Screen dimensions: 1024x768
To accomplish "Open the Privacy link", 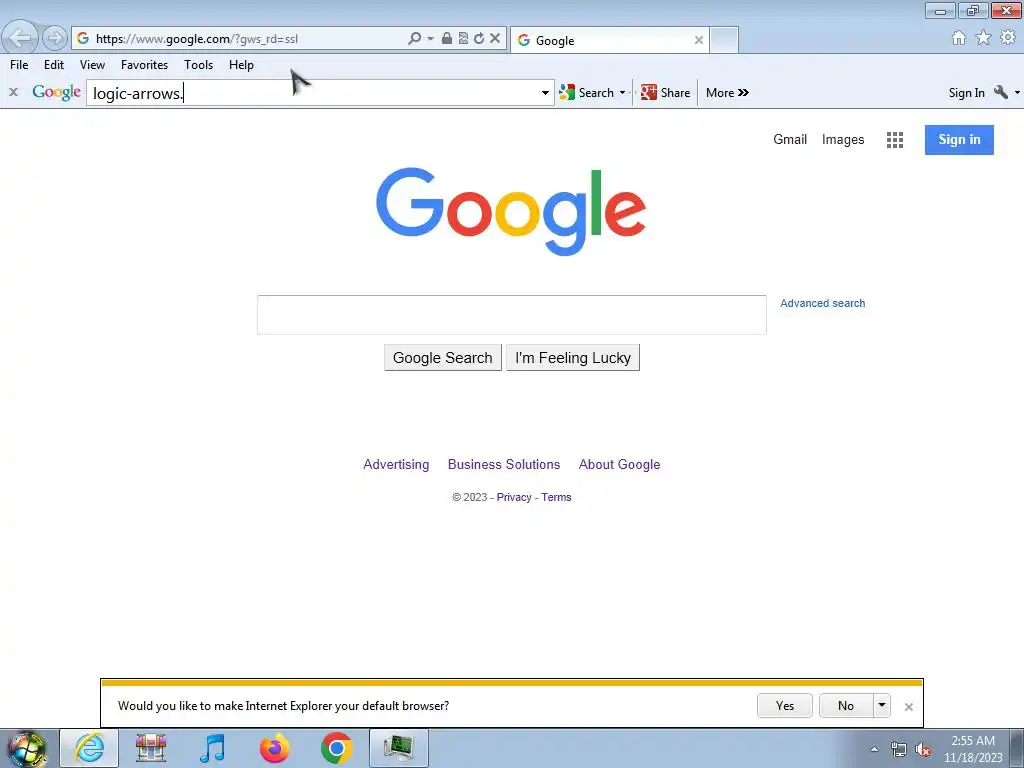I will click(514, 497).
